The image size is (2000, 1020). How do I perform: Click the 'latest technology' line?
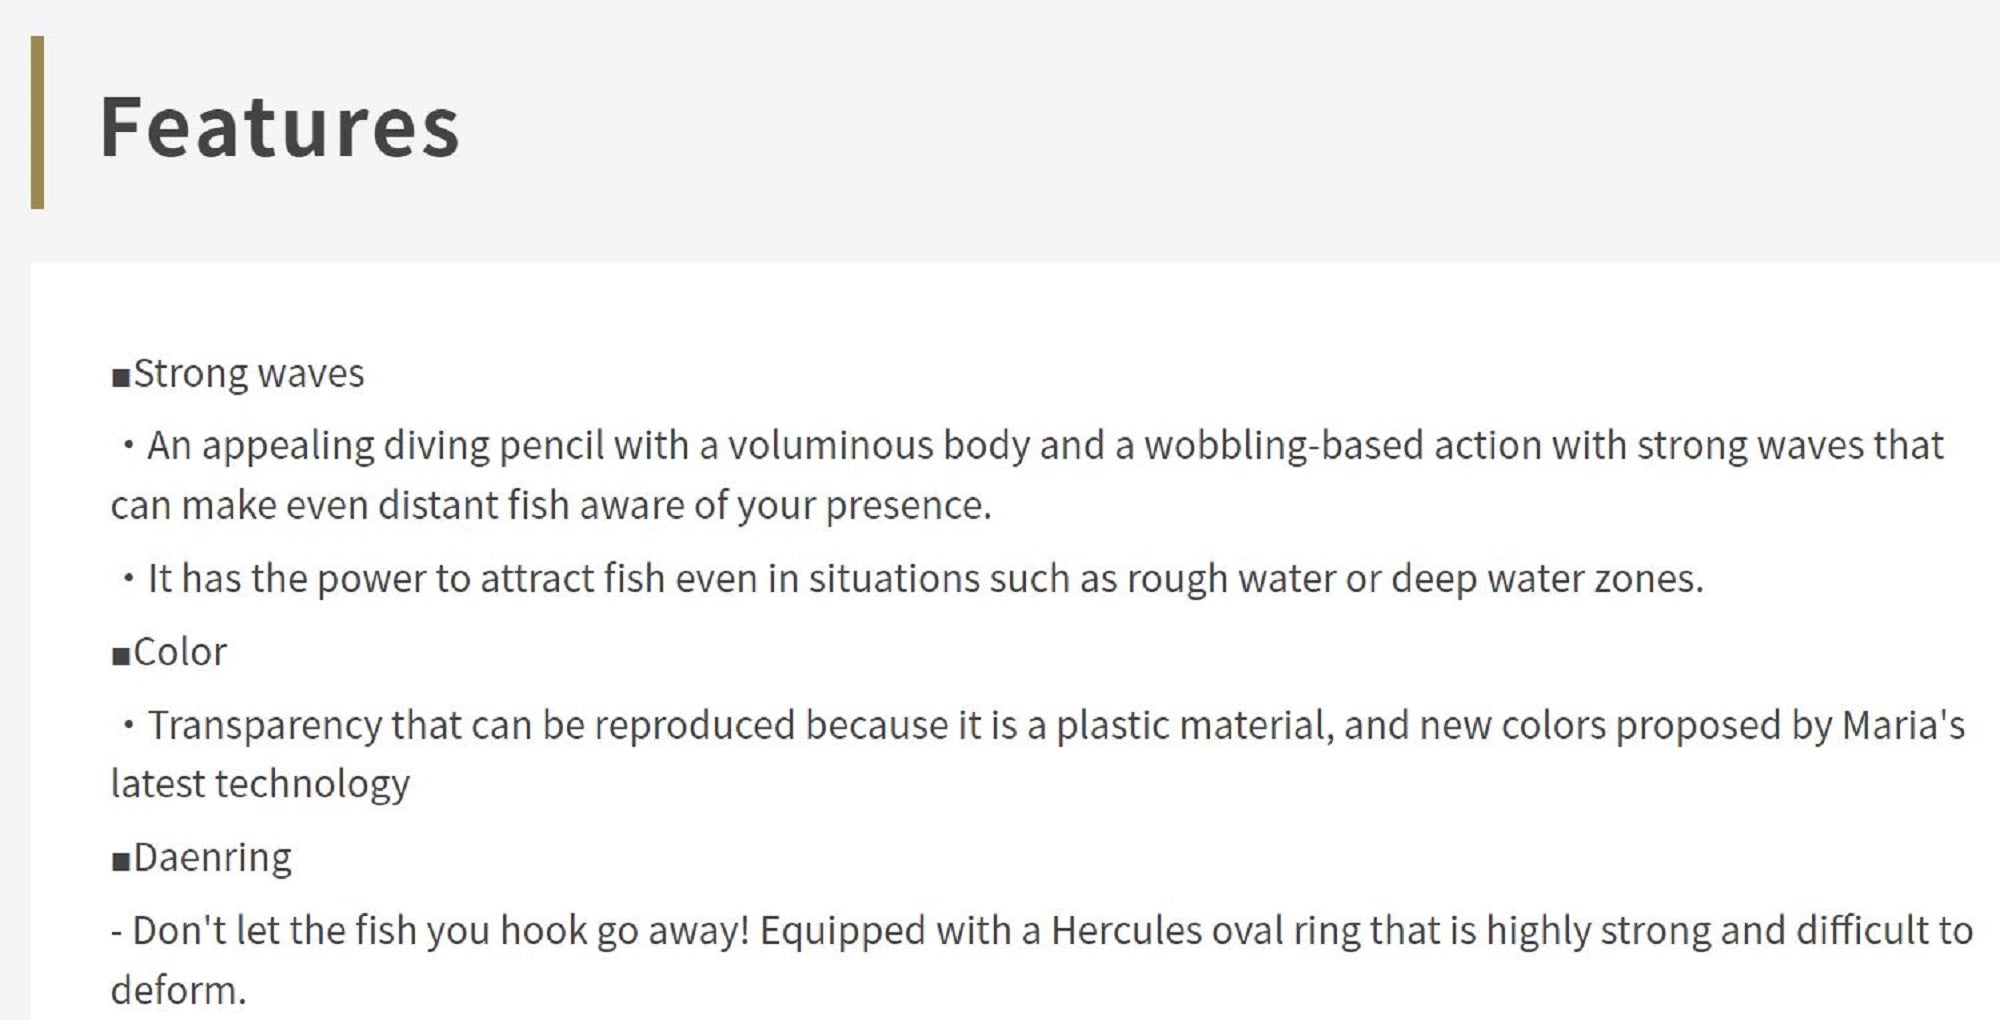[x=260, y=785]
